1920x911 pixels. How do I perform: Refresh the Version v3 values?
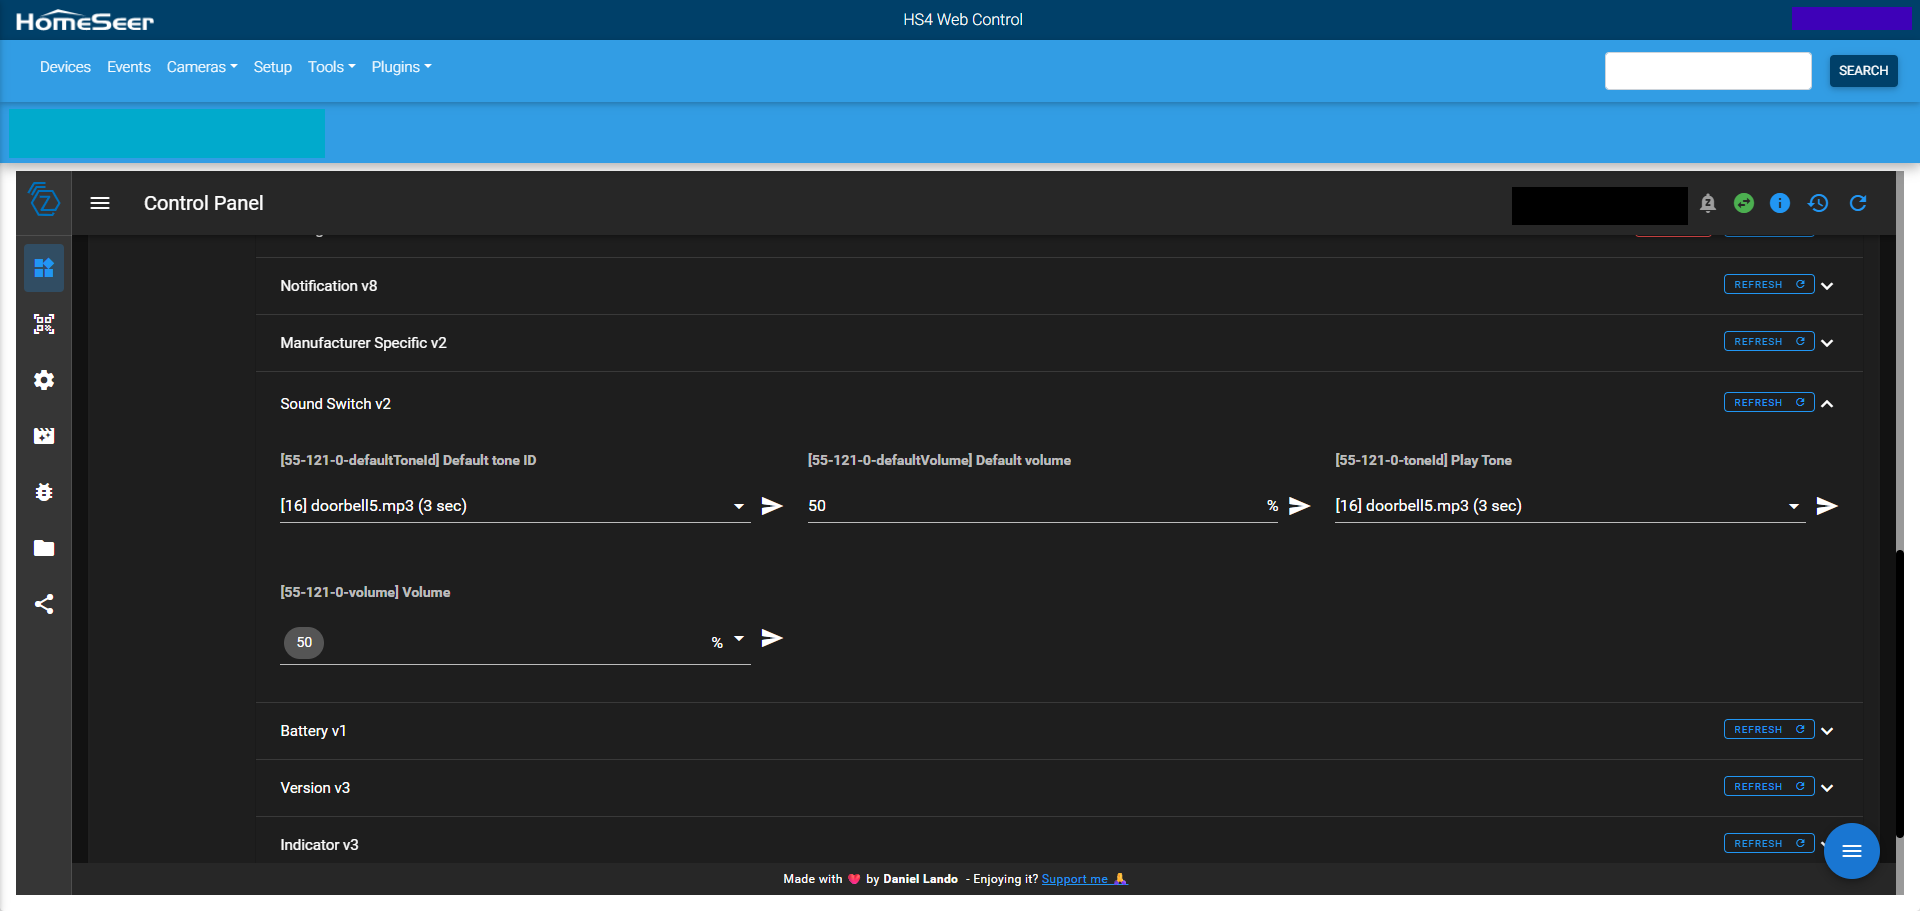tap(1768, 787)
